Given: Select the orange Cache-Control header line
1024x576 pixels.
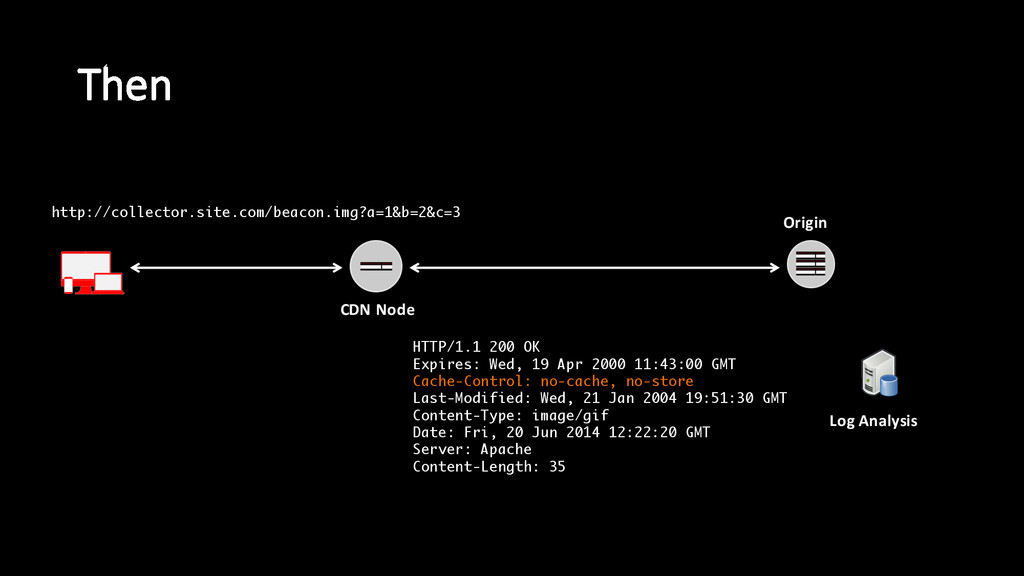Looking at the screenshot, I should click(x=553, y=381).
